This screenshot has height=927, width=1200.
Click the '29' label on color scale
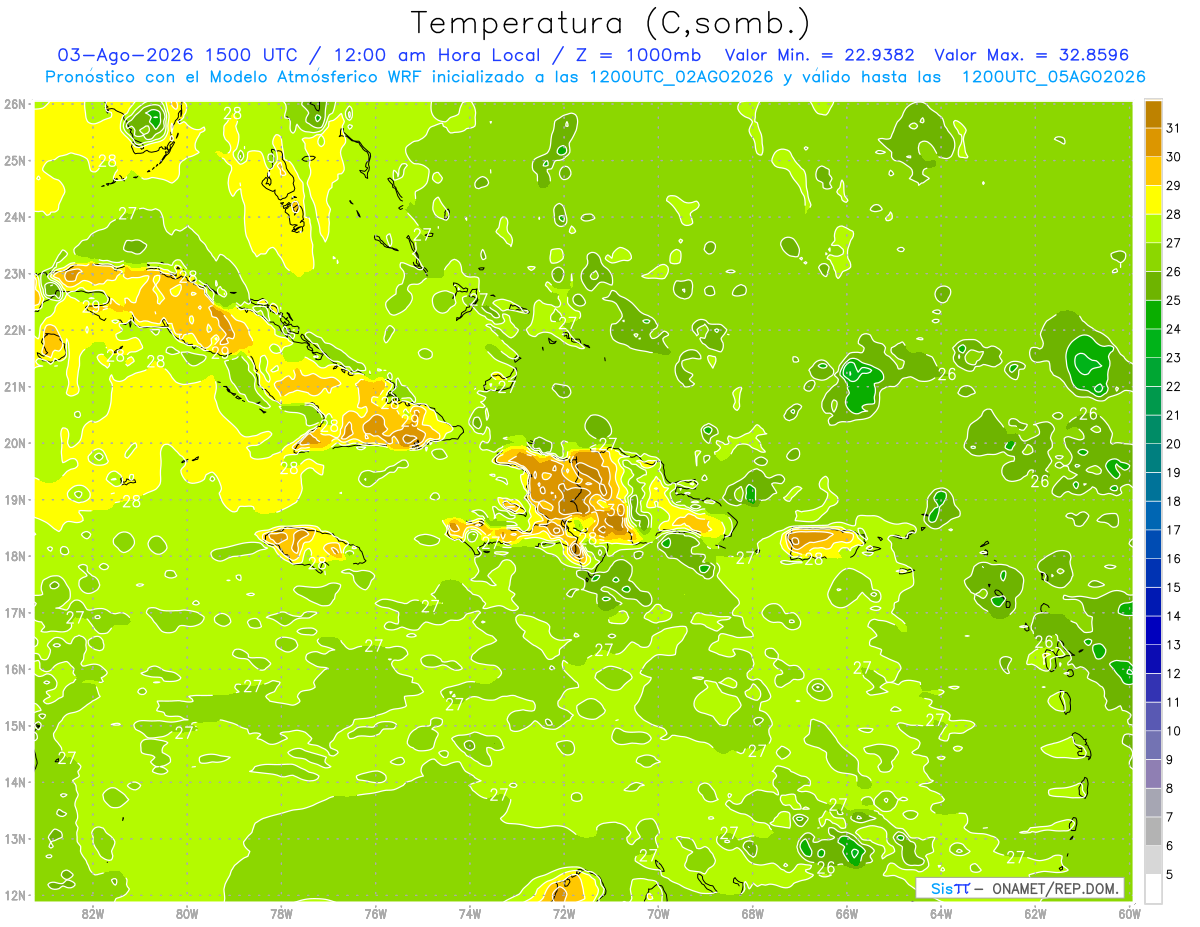pyautogui.click(x=1173, y=186)
